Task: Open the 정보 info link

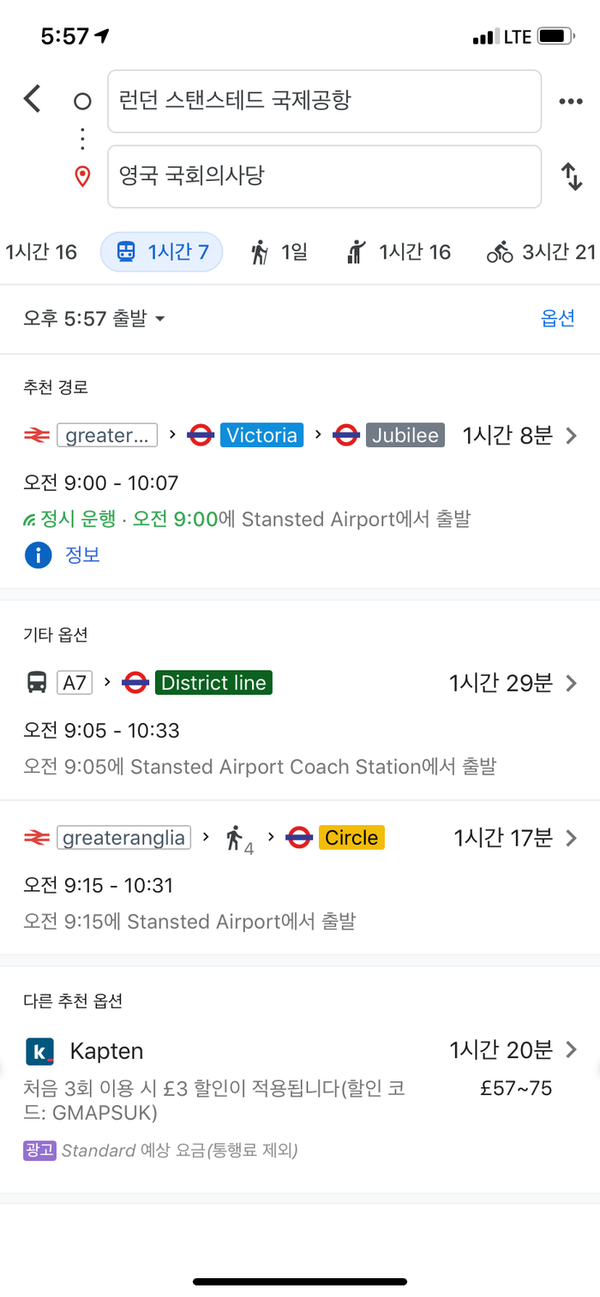Action: (82, 555)
